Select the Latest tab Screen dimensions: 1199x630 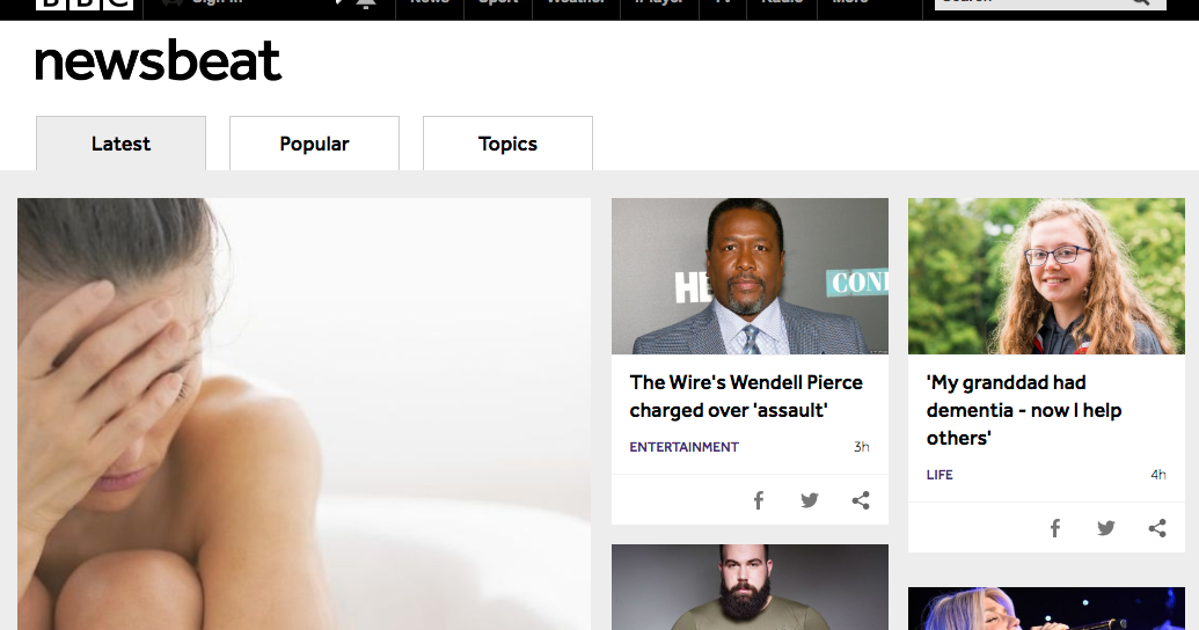[121, 144]
